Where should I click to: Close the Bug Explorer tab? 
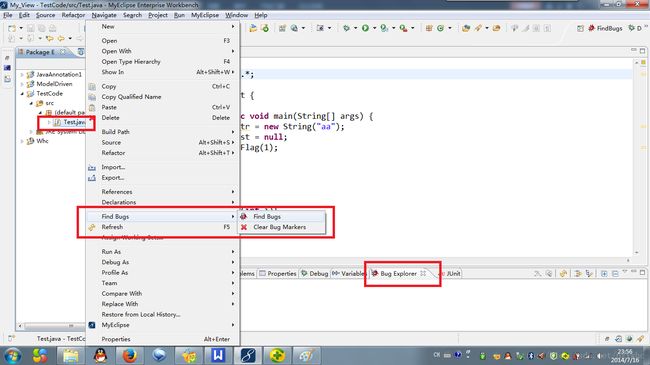tap(423, 273)
